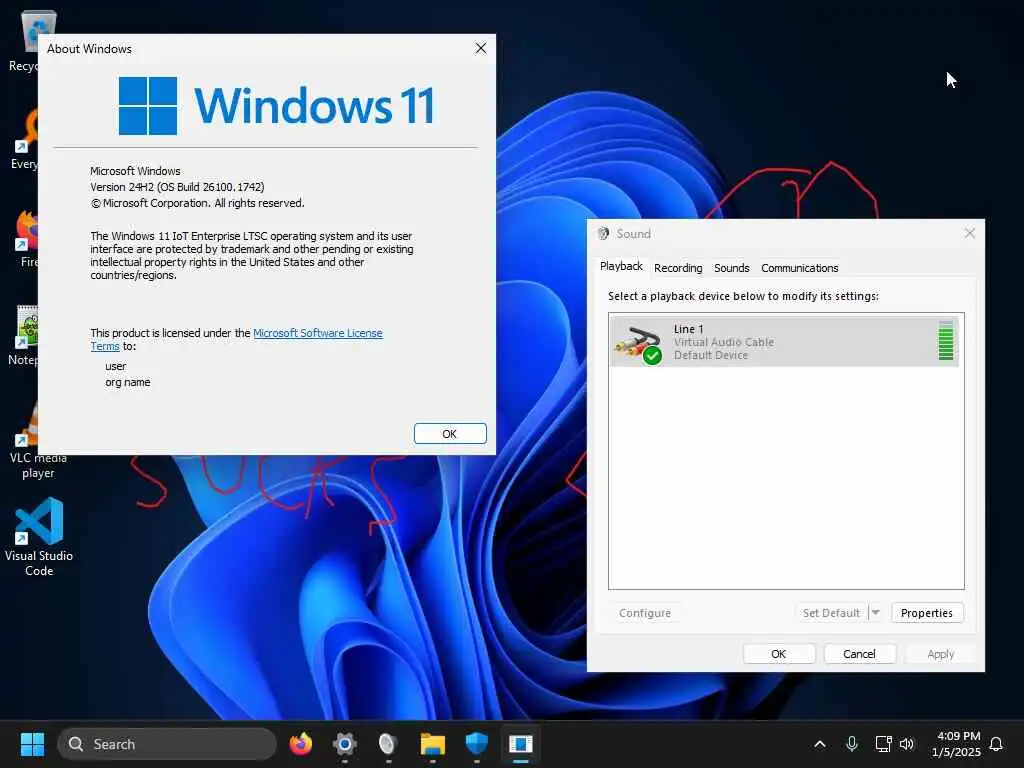1024x768 pixels.
Task: Click OK in the Sound dialog
Action: [x=778, y=654]
